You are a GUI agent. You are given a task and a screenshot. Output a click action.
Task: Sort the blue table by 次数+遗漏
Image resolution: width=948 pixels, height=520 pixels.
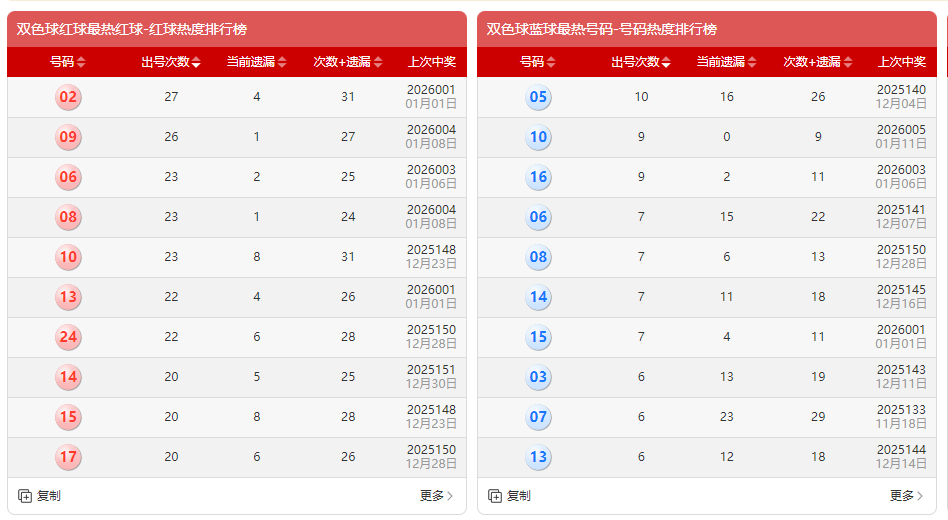(818, 62)
